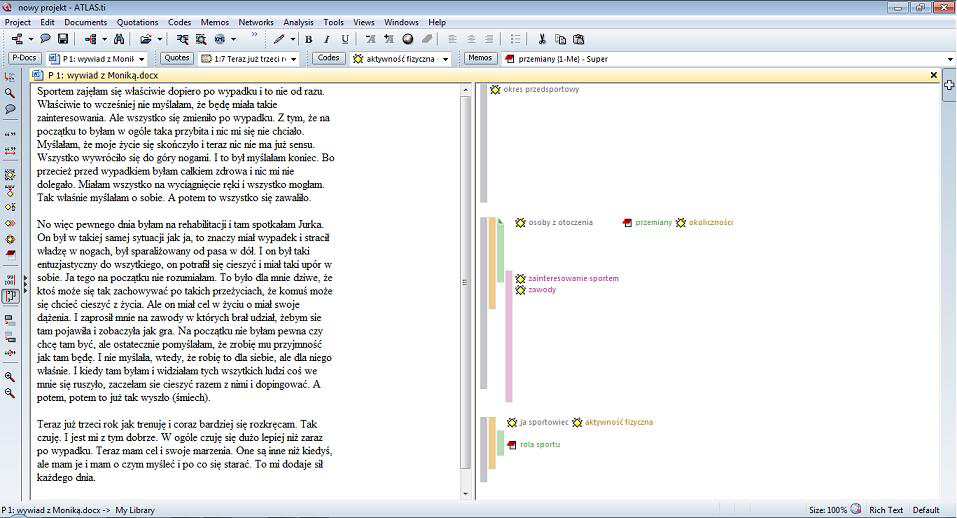Click the Copy icon in the toolbar
The width and height of the screenshot is (957, 518).
[560, 39]
